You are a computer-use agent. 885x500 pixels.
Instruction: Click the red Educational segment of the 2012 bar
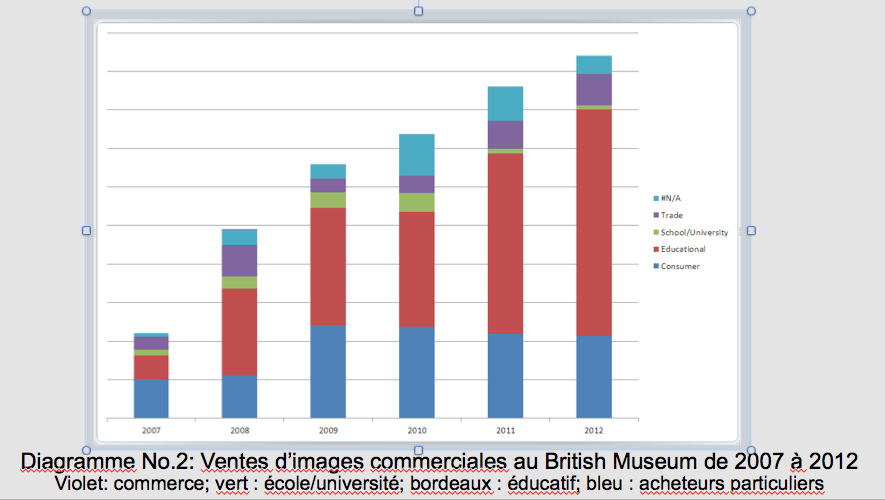tap(594, 220)
